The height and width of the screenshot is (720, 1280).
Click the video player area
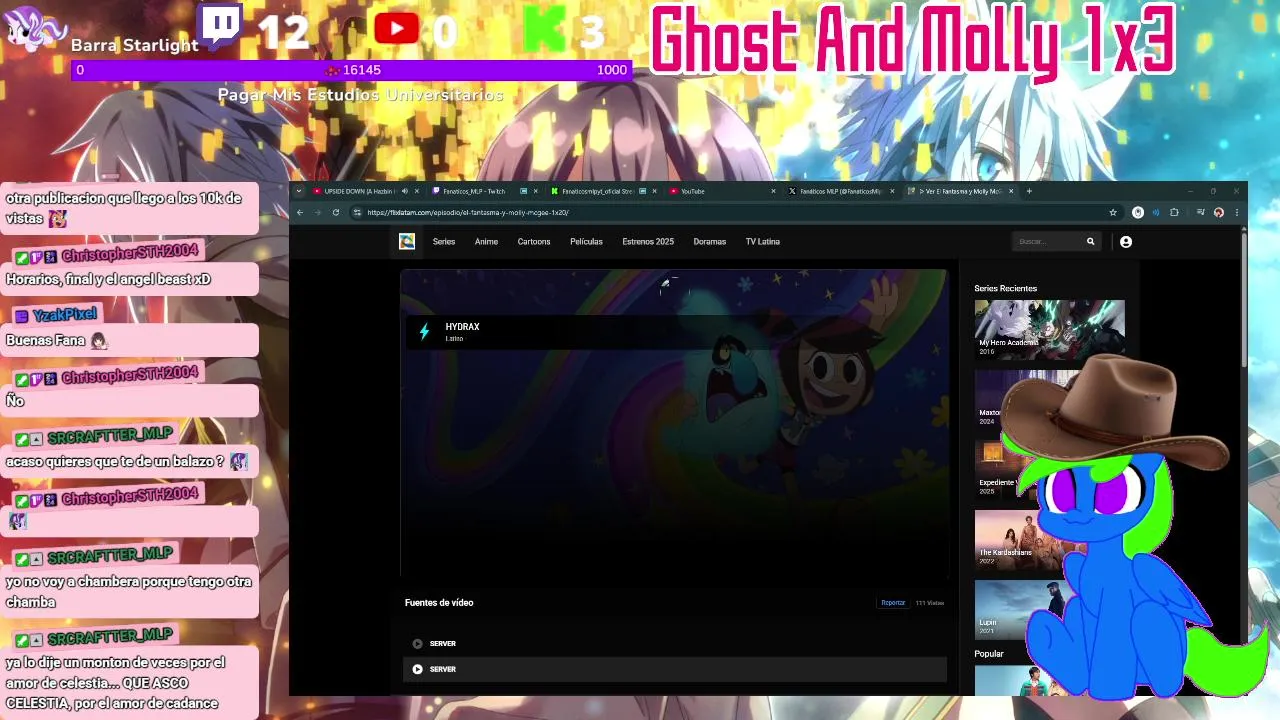click(x=674, y=423)
